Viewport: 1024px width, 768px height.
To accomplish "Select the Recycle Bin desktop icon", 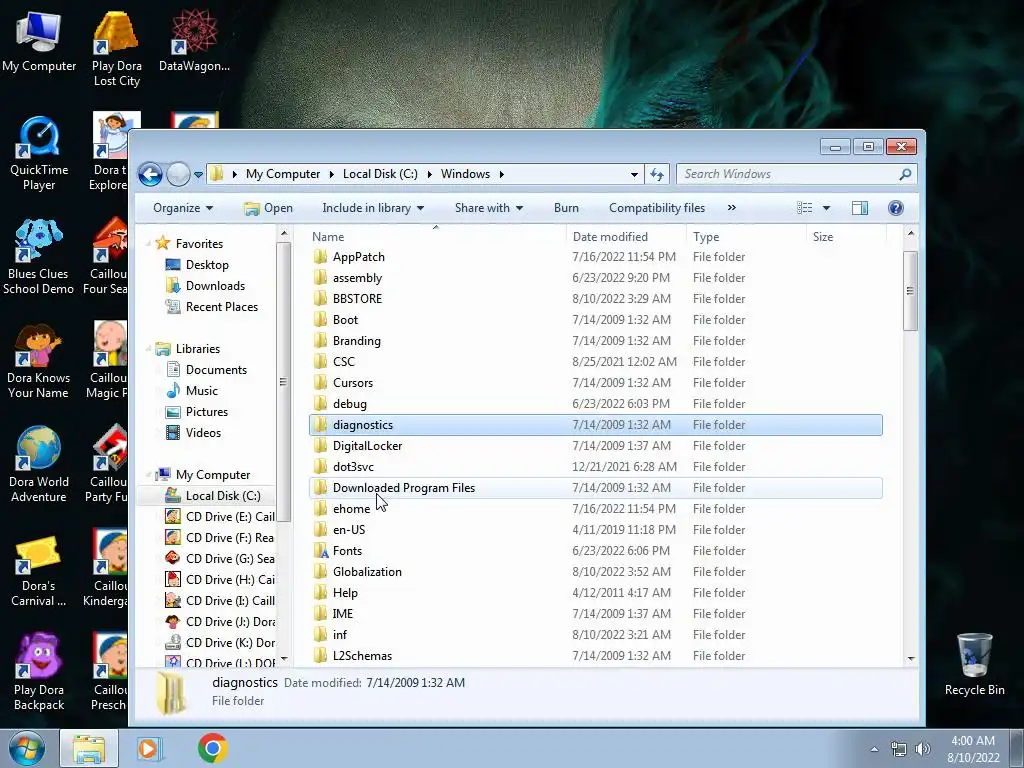I will coord(974,664).
